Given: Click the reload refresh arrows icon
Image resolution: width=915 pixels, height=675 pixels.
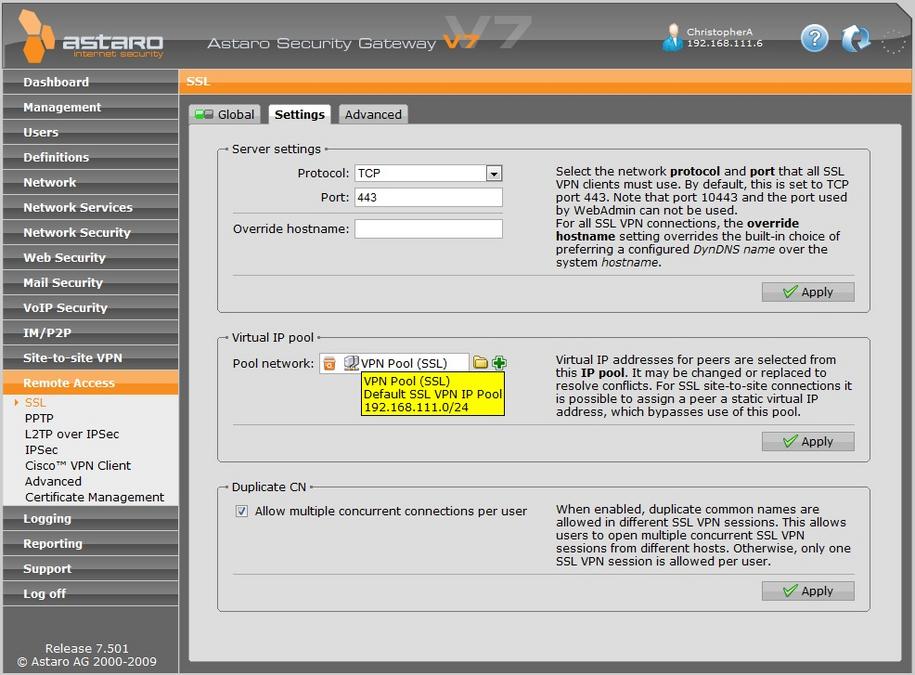Looking at the screenshot, I should pos(855,39).
